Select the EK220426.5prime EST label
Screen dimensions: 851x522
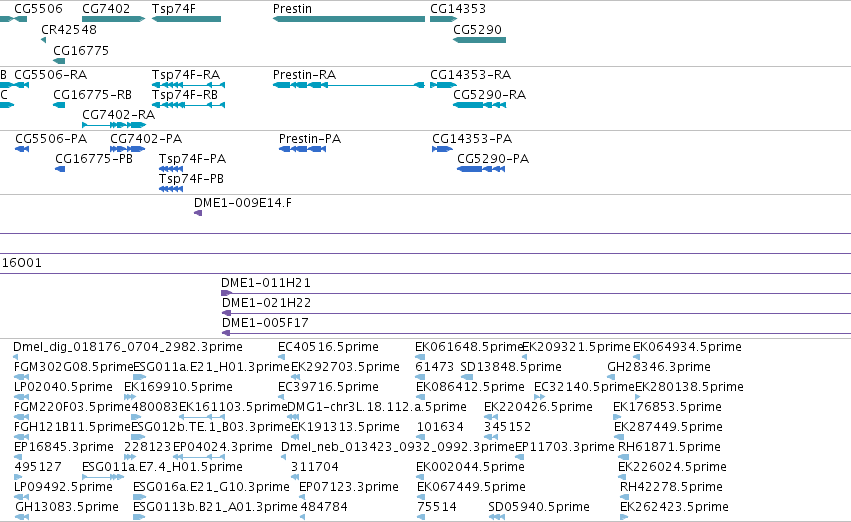[x=538, y=407]
